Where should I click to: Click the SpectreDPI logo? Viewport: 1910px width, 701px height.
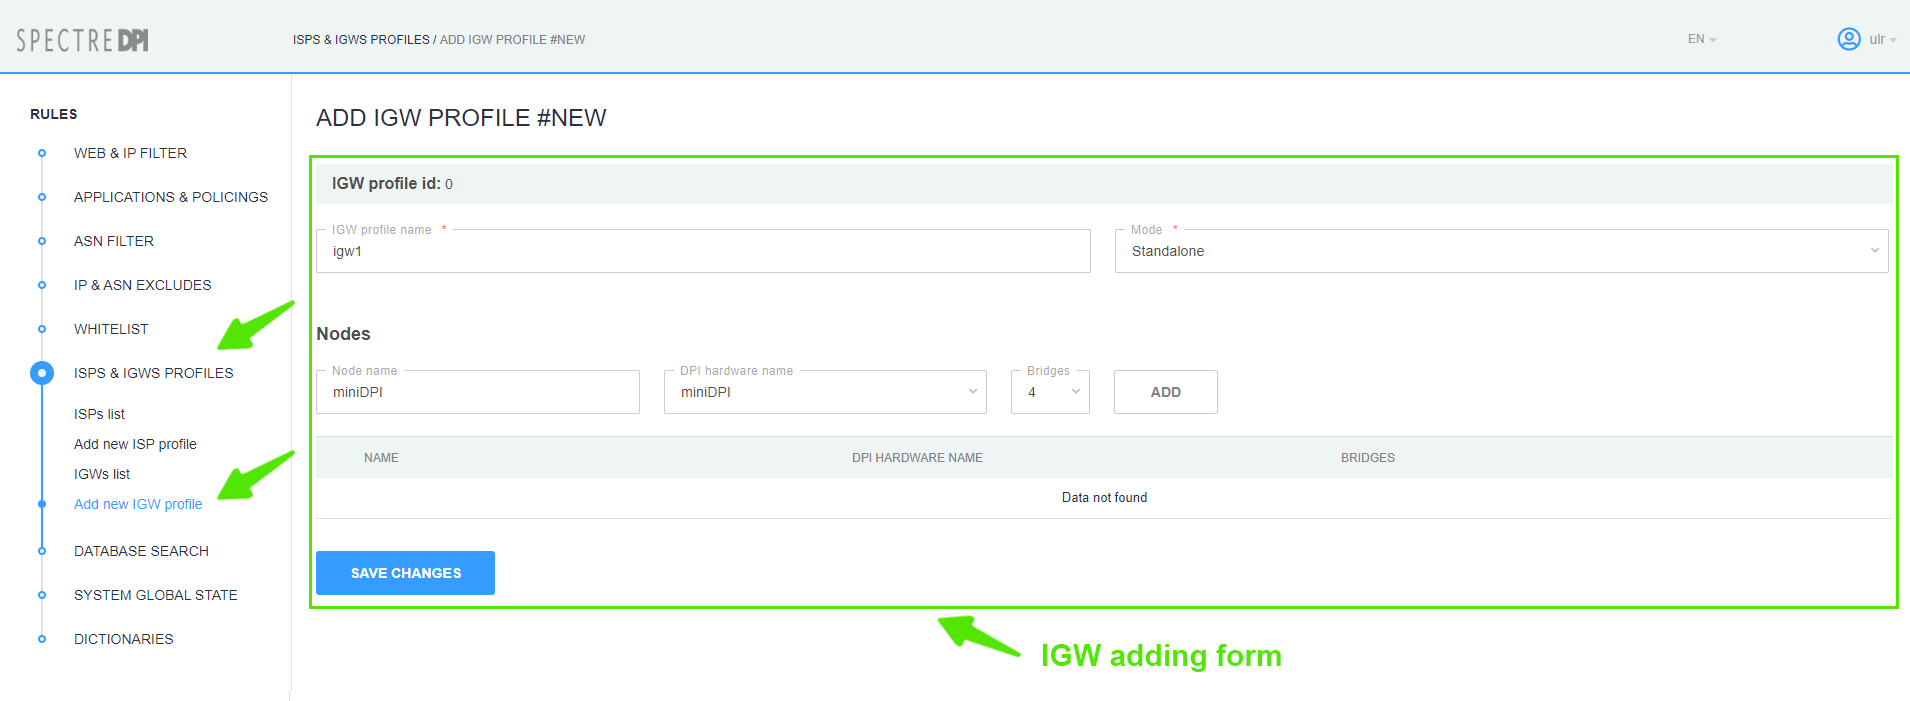tap(82, 40)
